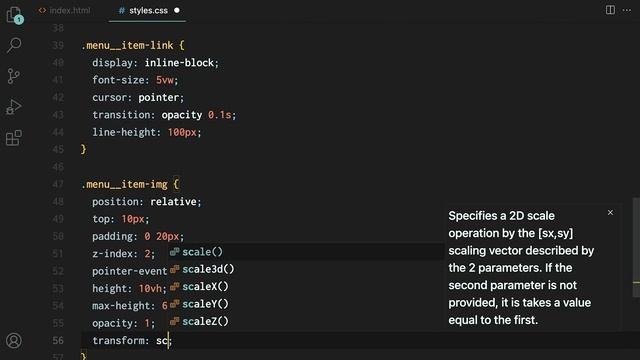This screenshot has width=640, height=360.
Task: Select the scale3d() suggestion
Action: (x=306, y=269)
